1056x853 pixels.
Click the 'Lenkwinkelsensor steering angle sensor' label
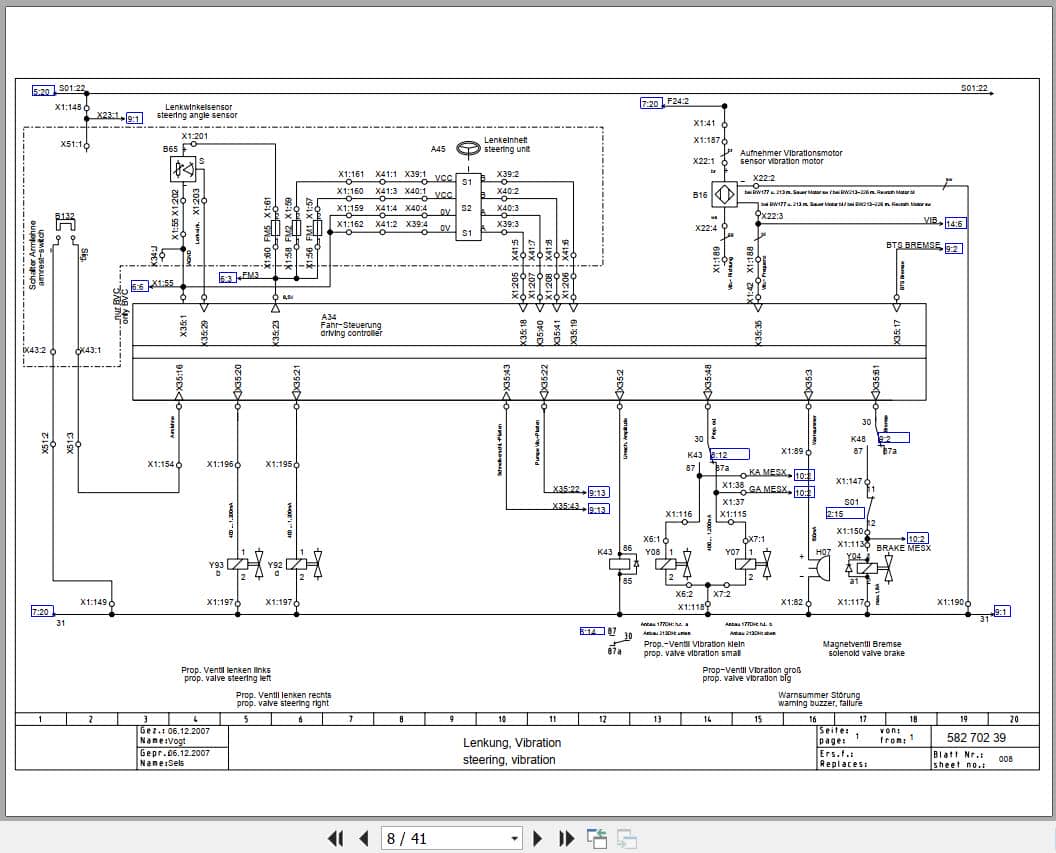click(x=197, y=111)
